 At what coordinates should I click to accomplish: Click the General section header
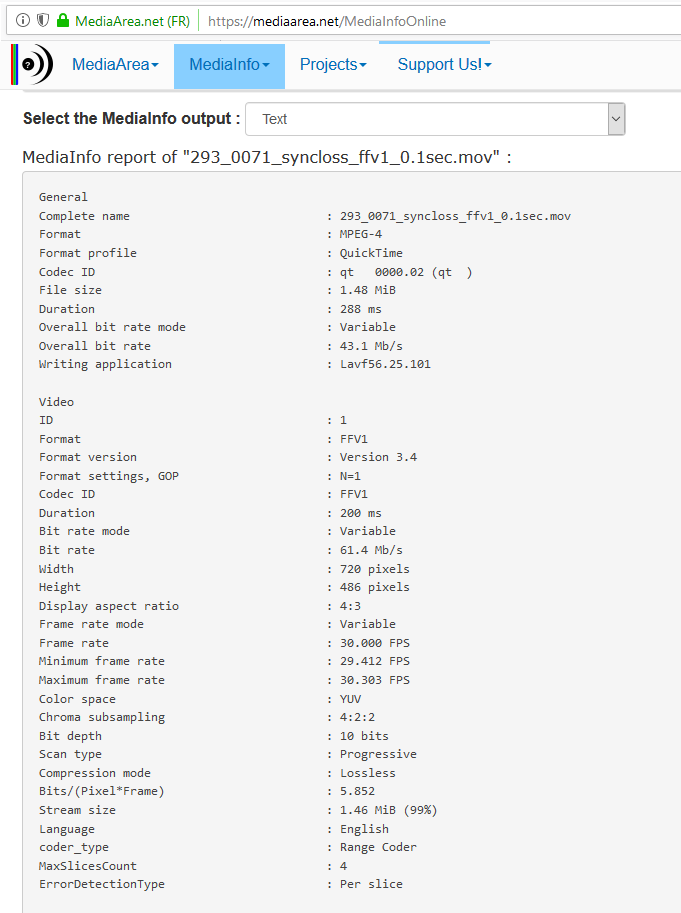pos(63,197)
